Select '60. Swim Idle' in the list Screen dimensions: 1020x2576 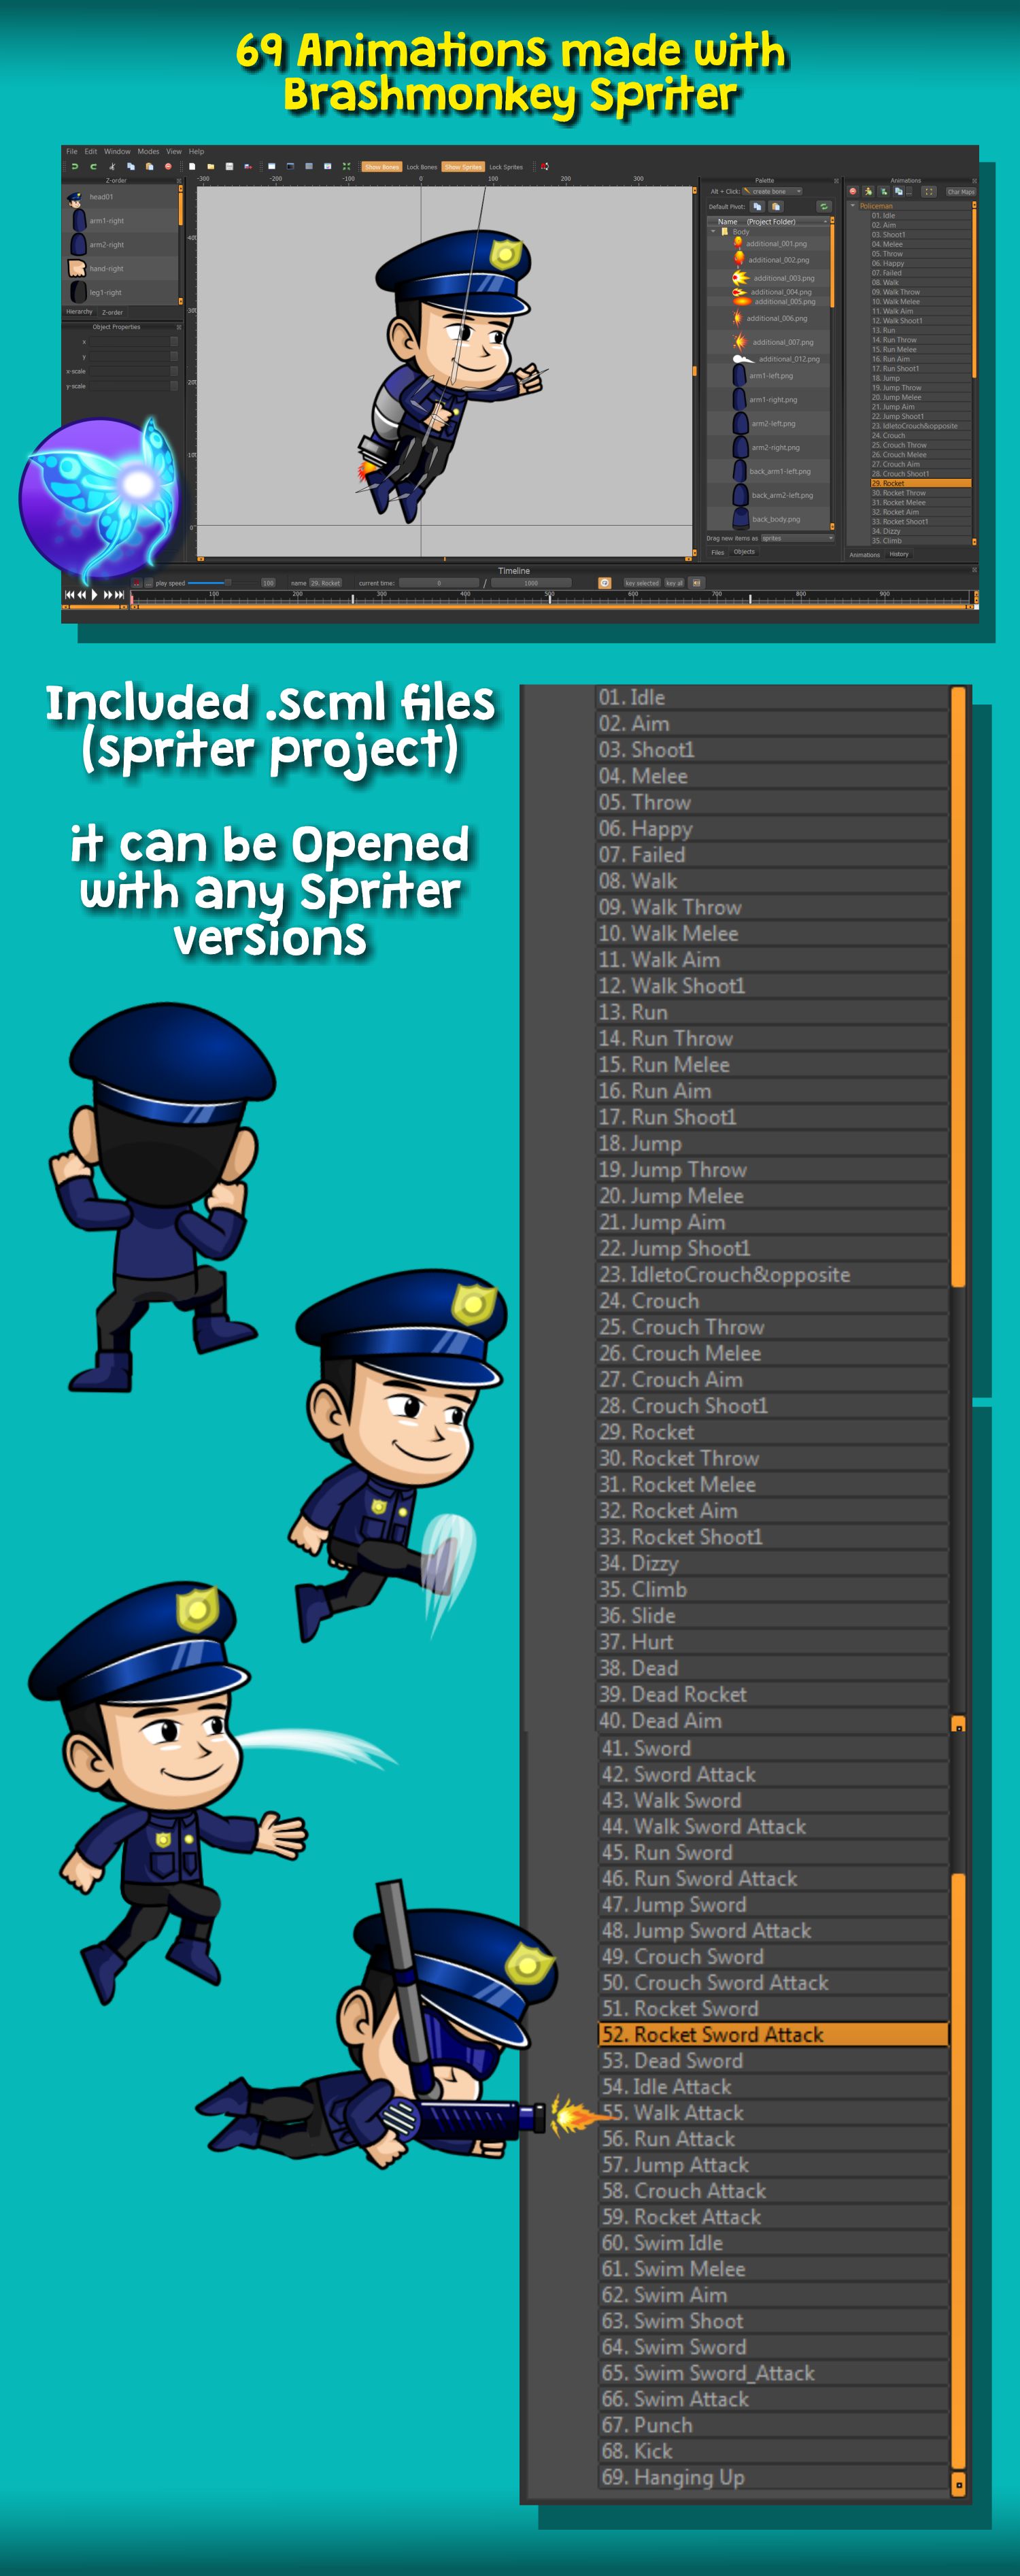point(772,2242)
